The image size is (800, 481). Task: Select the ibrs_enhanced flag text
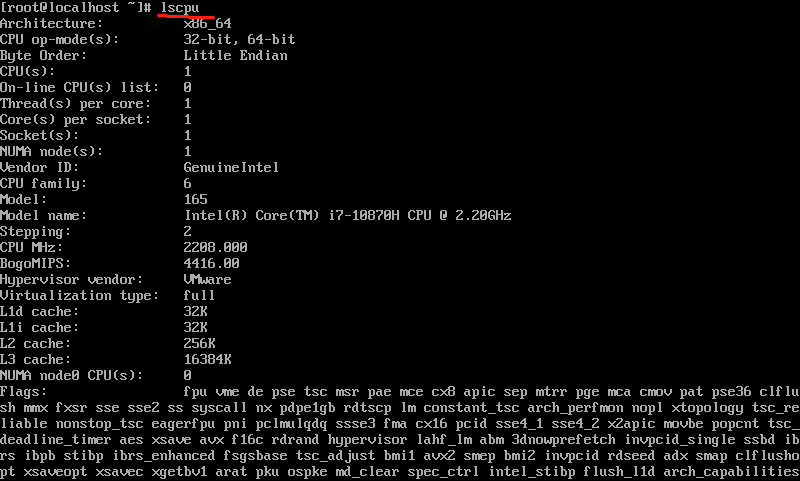pyautogui.click(x=164, y=455)
